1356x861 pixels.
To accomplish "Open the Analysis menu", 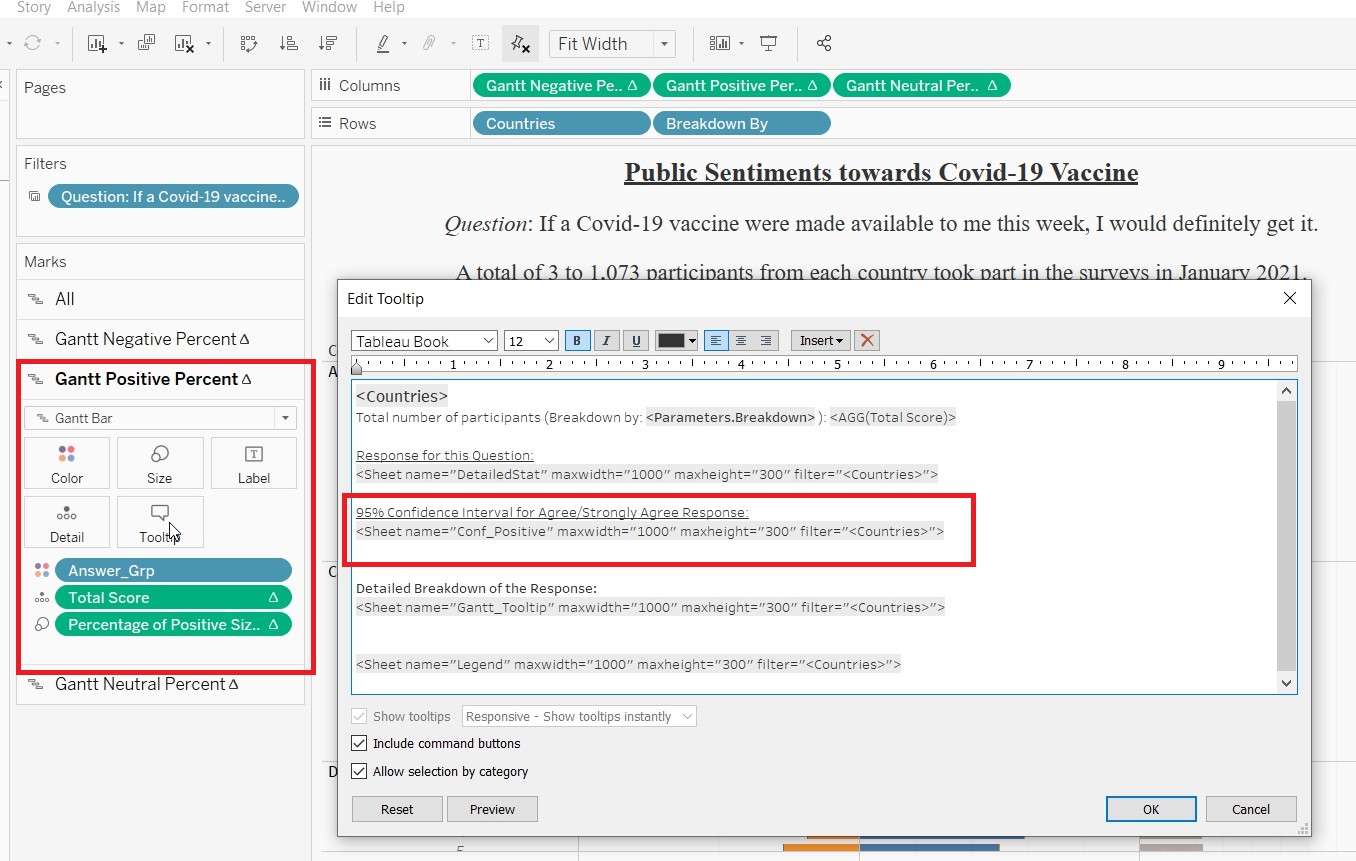I will tap(94, 7).
